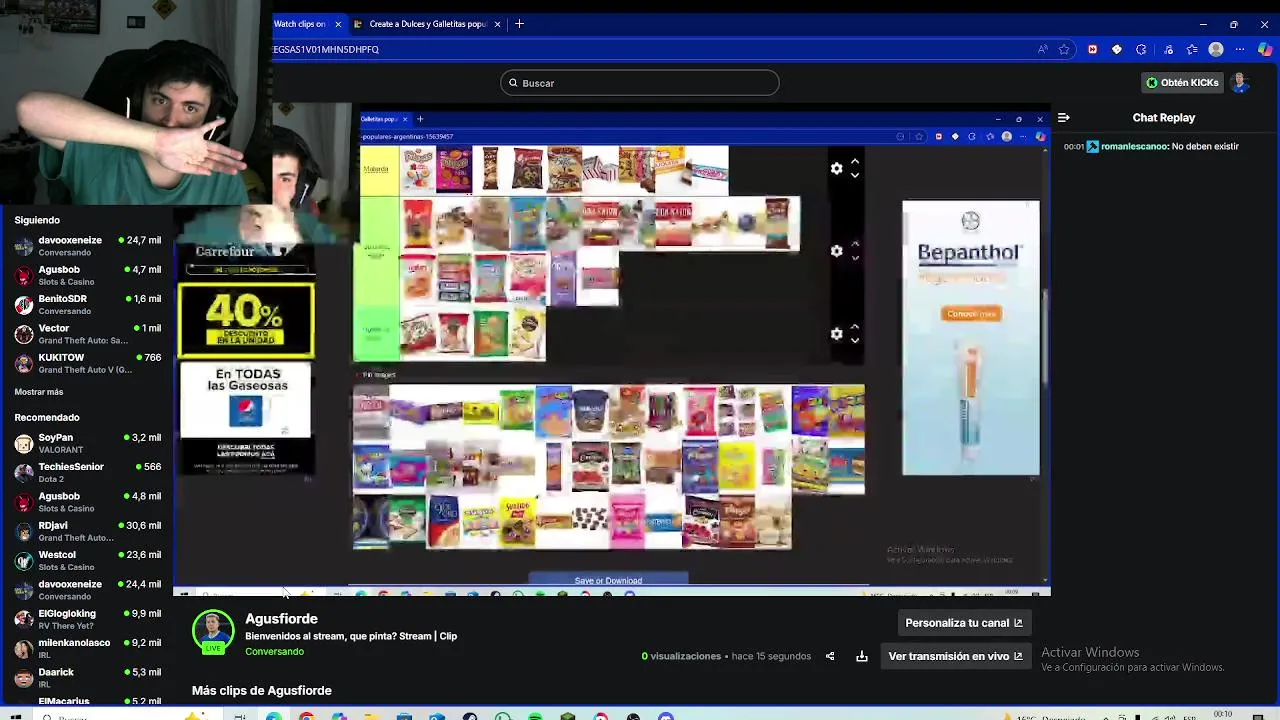
Task: Click the download clip icon
Action: click(862, 656)
